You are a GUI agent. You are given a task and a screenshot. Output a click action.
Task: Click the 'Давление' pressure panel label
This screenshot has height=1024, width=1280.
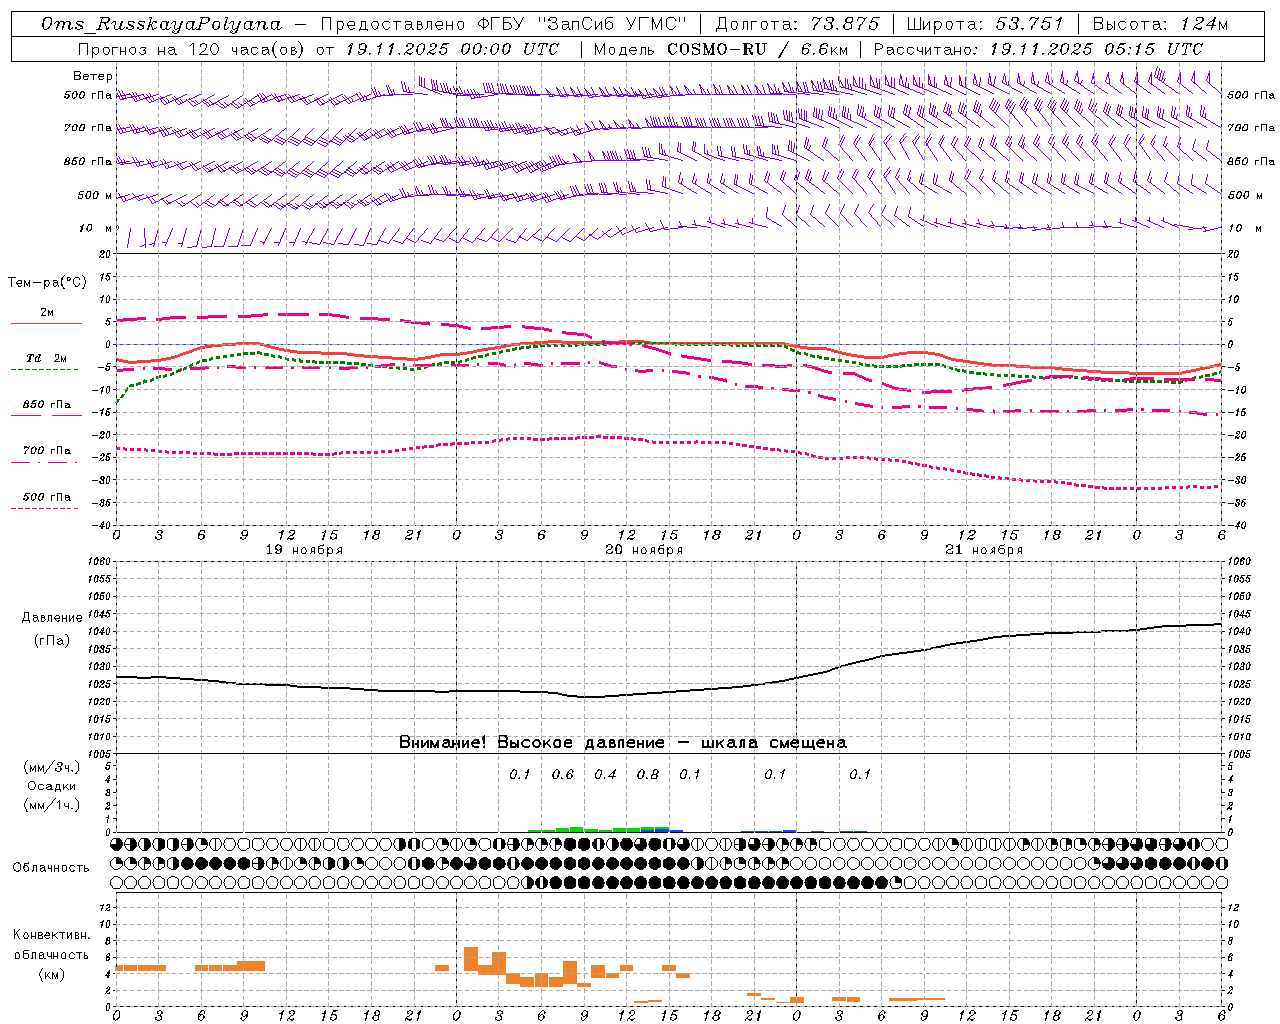[x=52, y=618]
